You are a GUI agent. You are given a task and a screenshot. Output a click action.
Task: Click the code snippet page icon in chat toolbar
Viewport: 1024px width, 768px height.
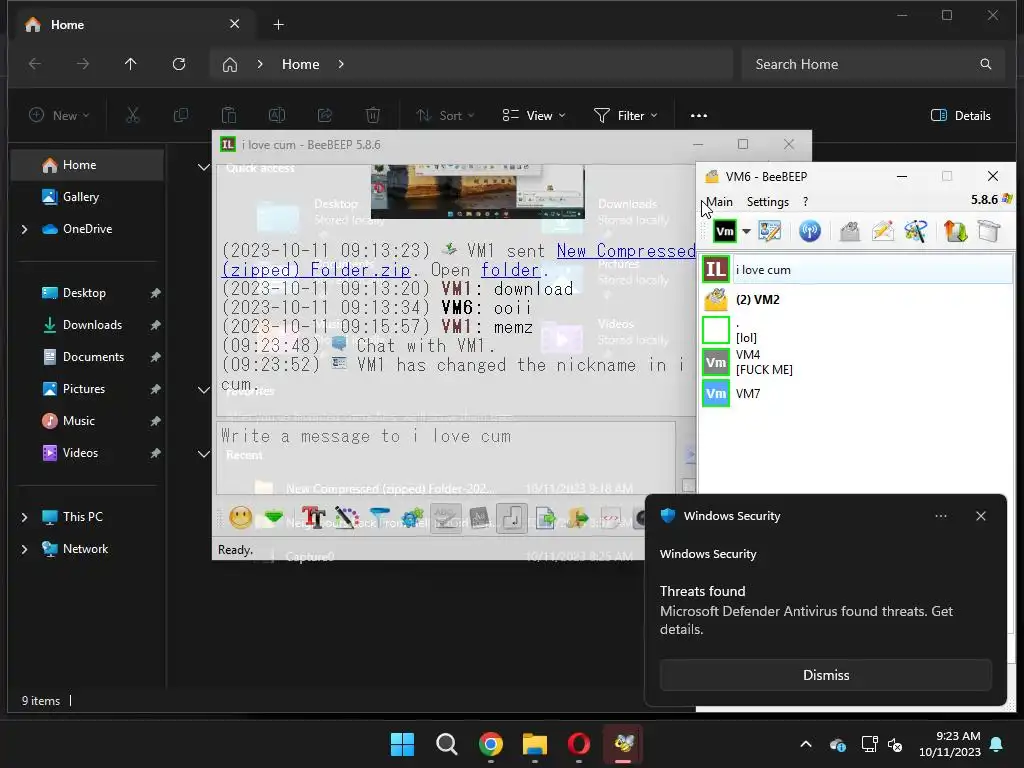[x=611, y=519]
